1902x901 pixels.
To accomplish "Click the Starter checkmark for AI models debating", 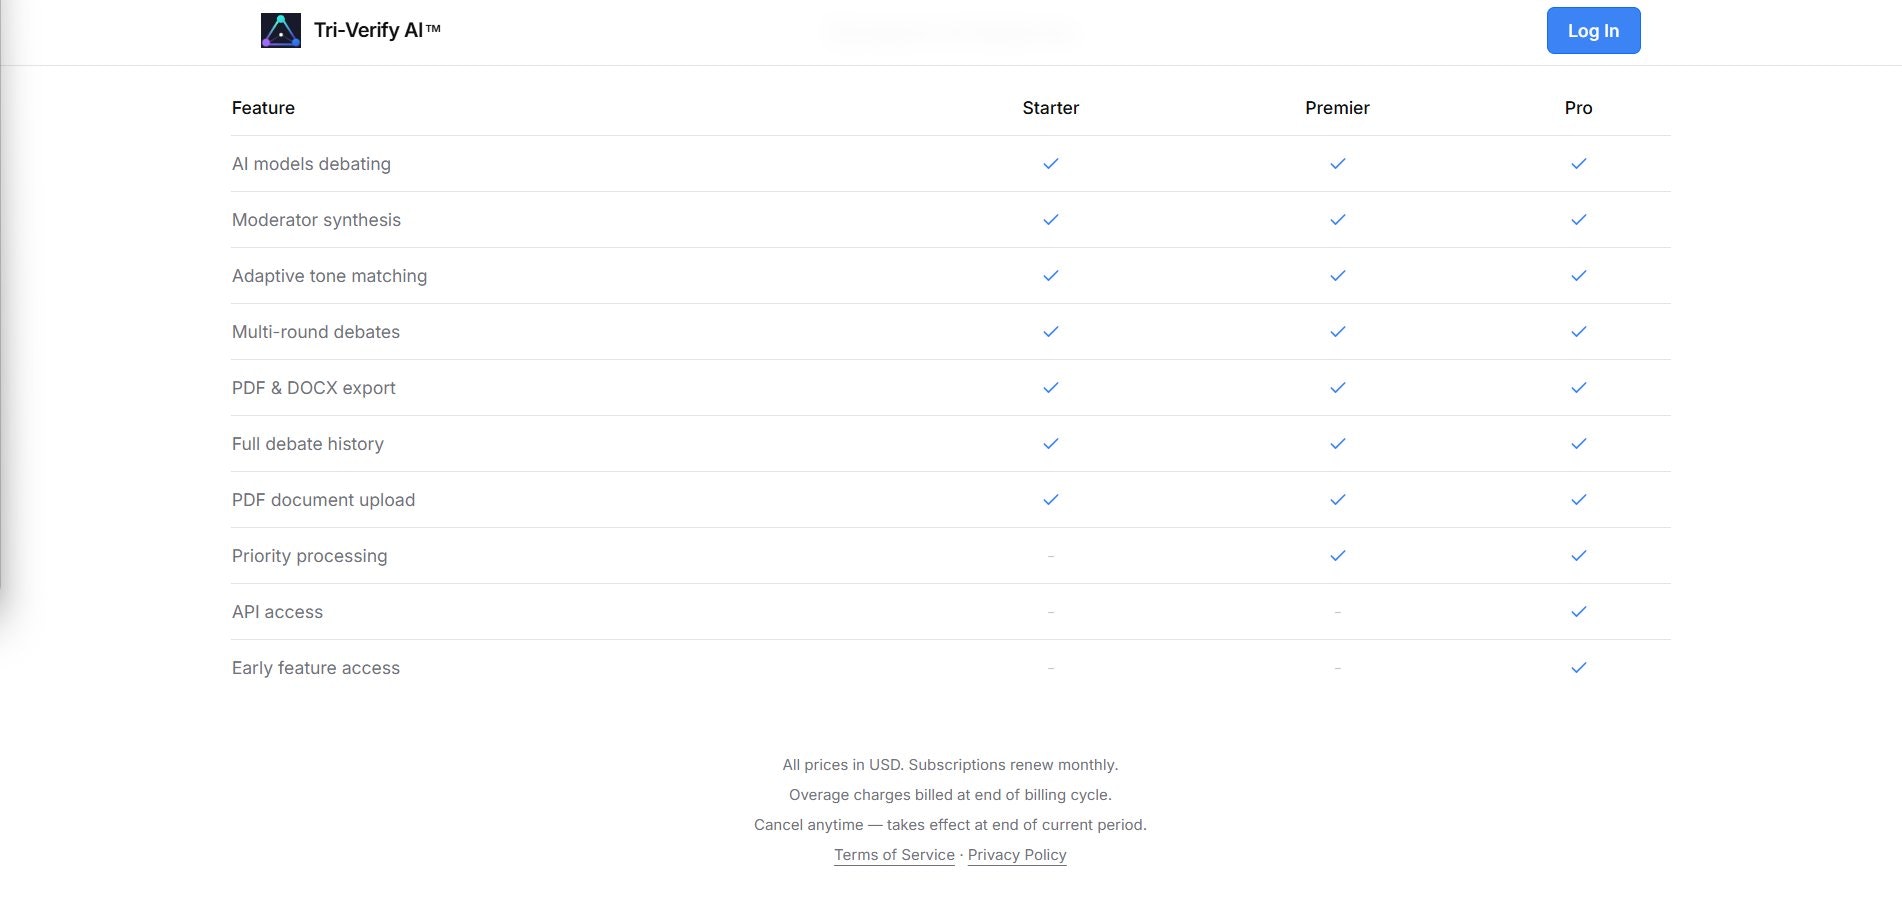I will click(x=1051, y=163).
